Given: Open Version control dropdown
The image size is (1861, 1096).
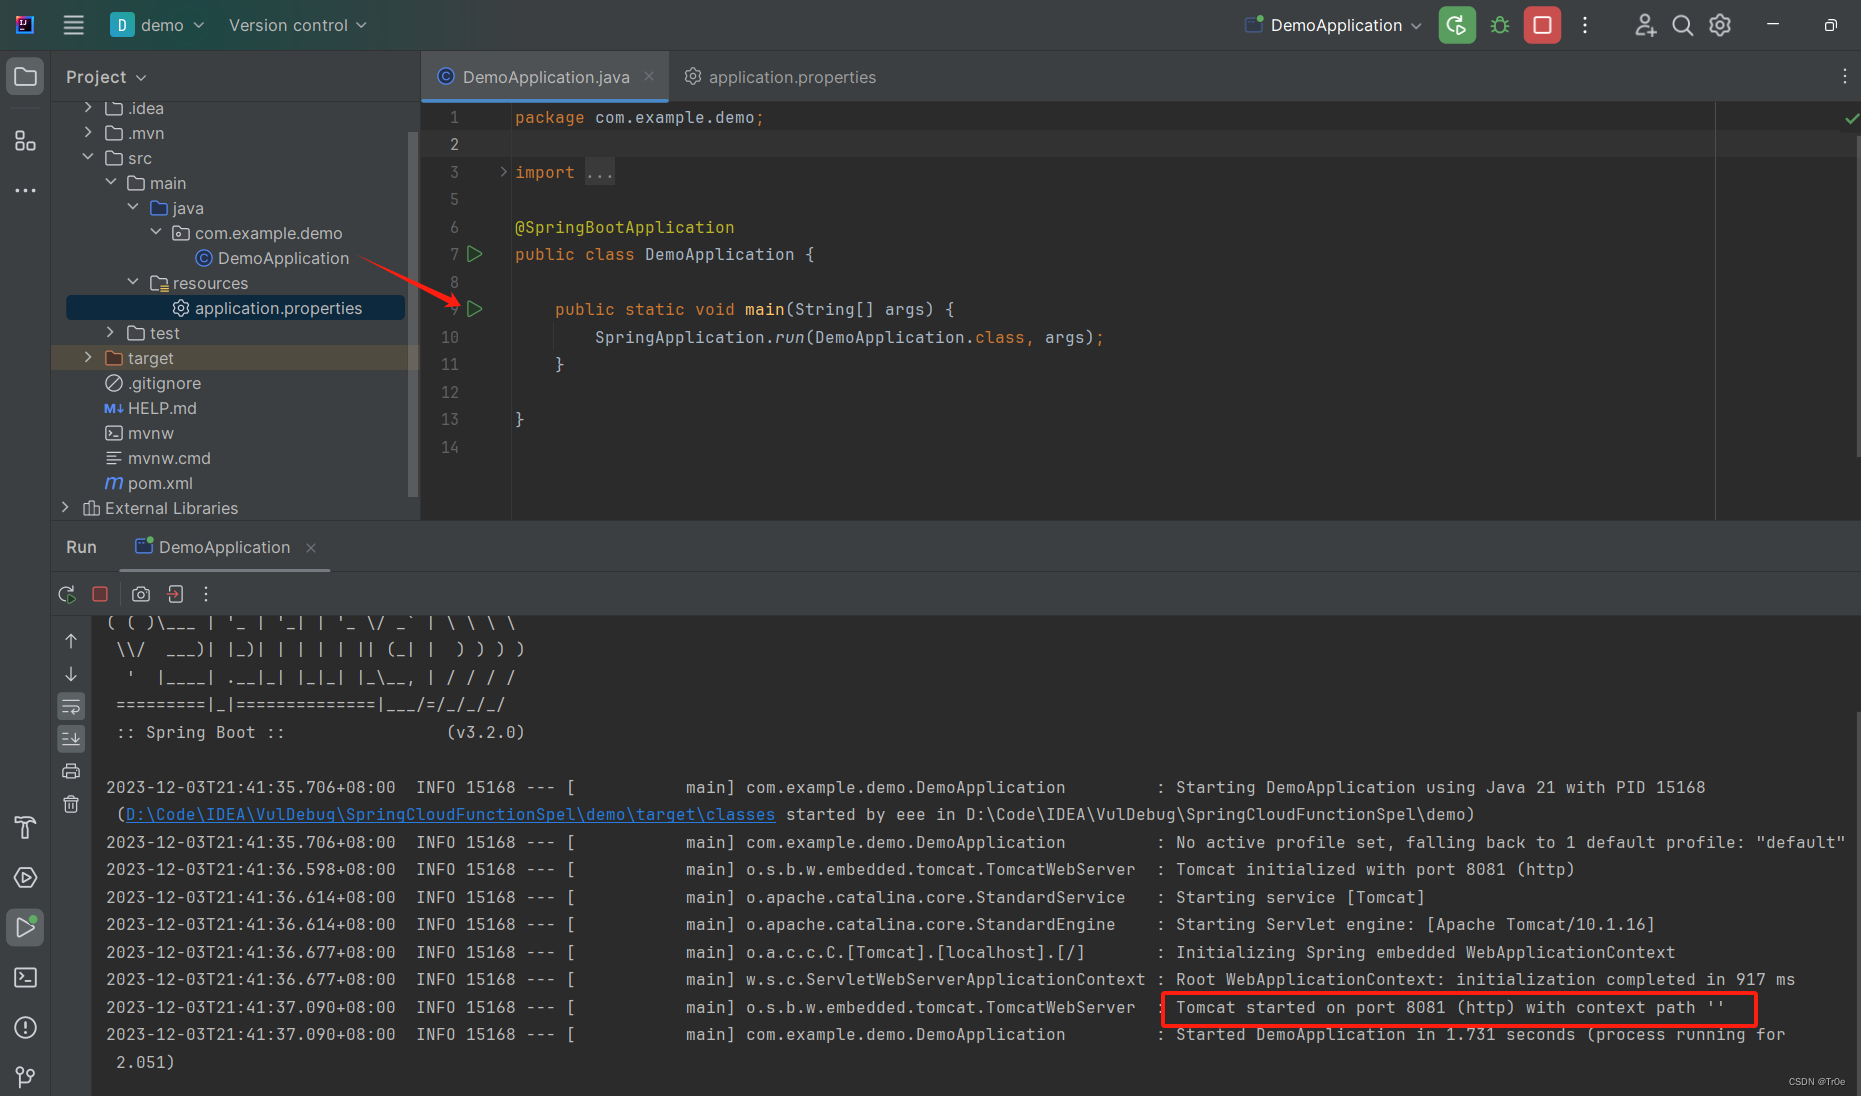Looking at the screenshot, I should [x=297, y=25].
